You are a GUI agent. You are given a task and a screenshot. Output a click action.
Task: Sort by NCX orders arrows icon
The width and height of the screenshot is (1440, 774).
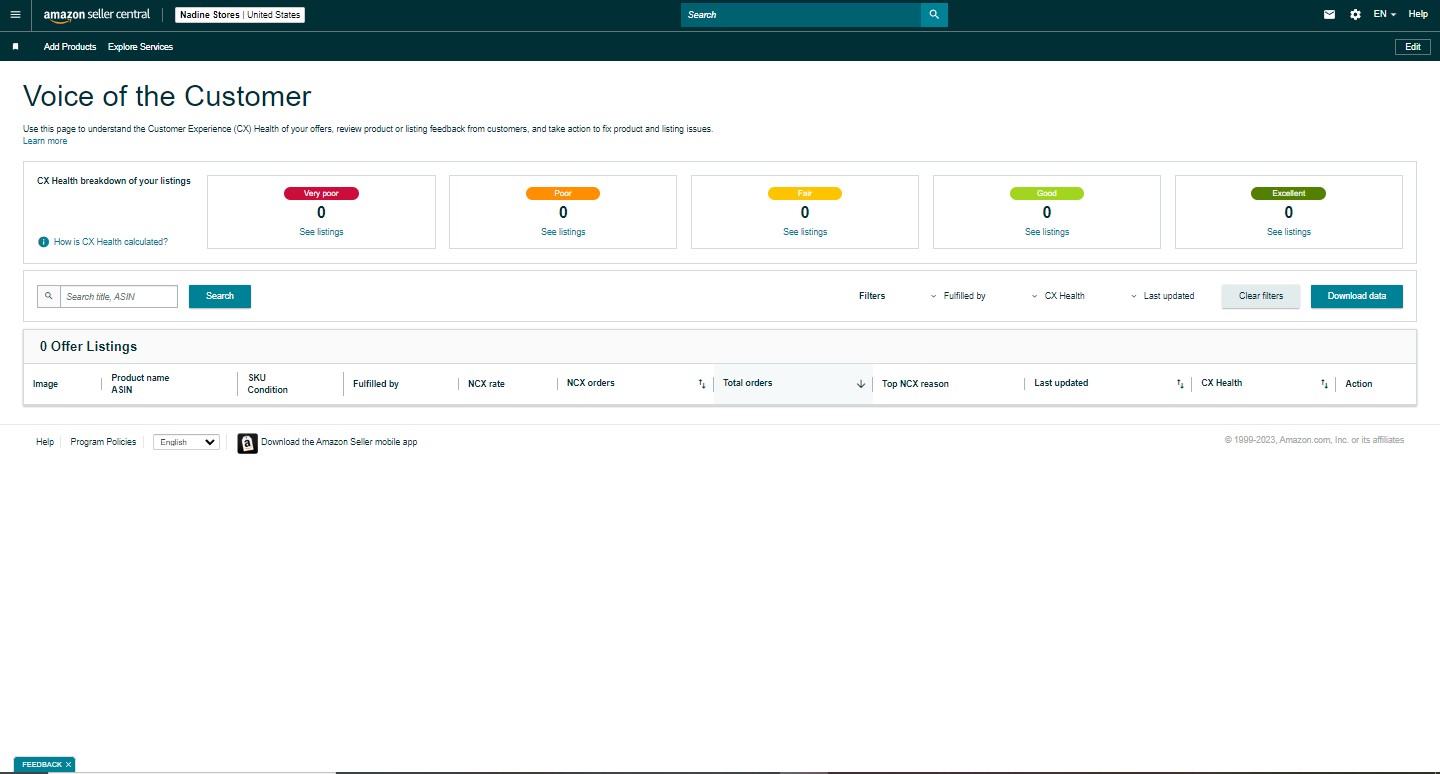point(702,384)
